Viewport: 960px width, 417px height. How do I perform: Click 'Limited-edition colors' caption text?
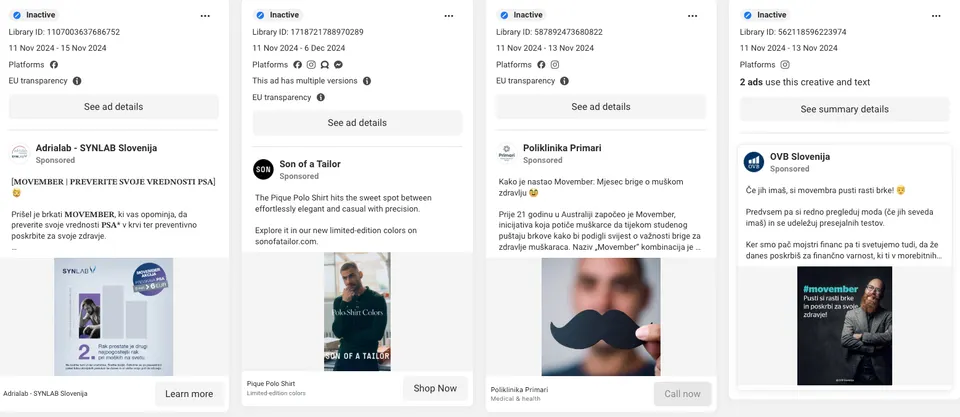click(276, 393)
